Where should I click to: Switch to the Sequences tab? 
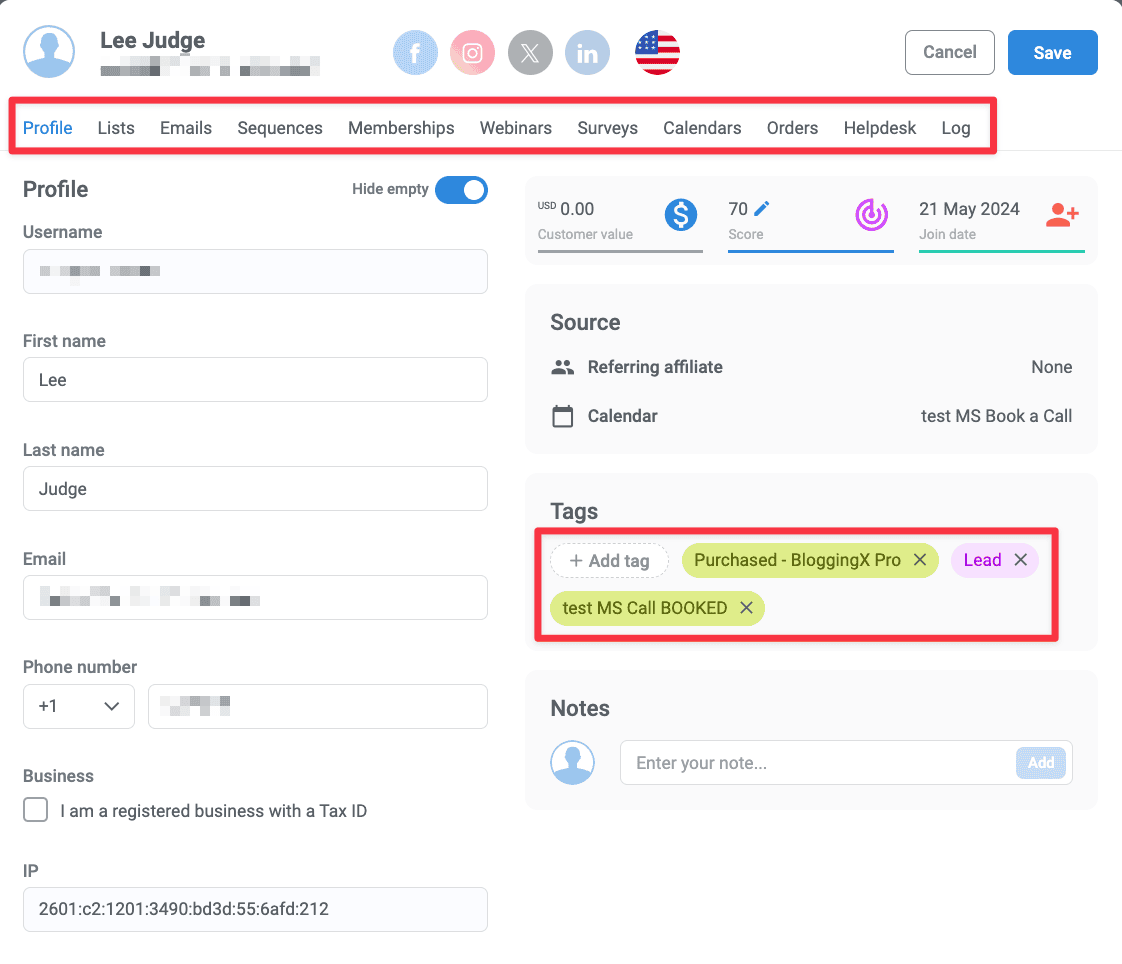pos(280,128)
